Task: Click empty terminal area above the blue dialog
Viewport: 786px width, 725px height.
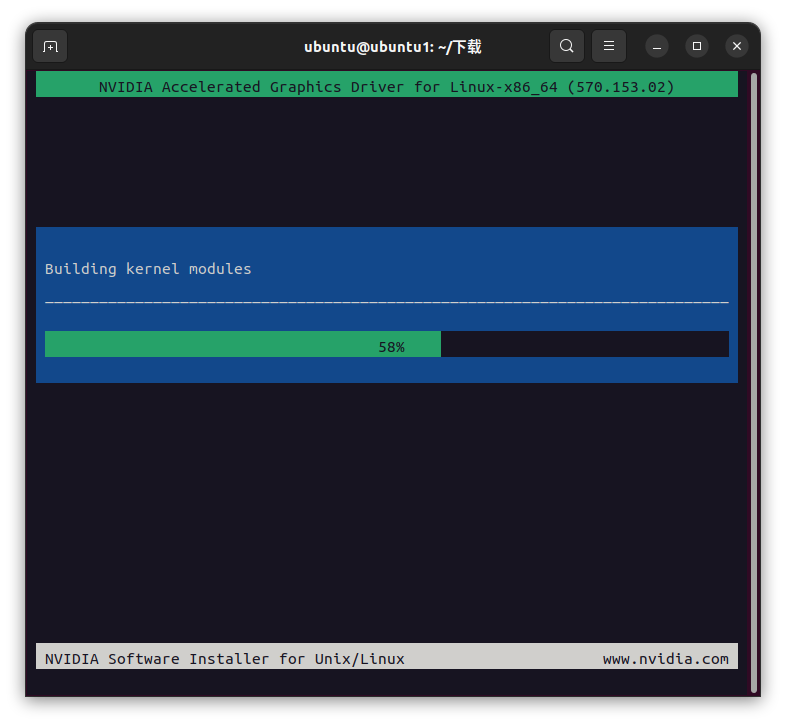Action: (386, 160)
